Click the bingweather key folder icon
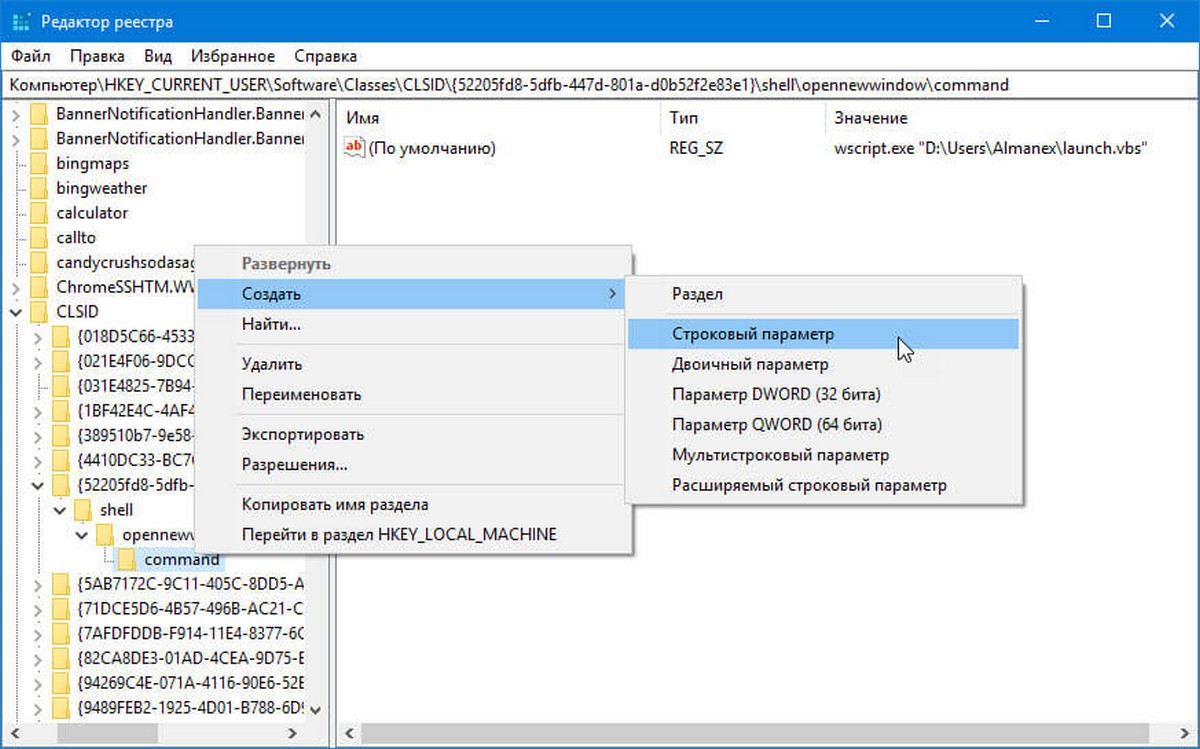This screenshot has height=749, width=1200. [40, 187]
